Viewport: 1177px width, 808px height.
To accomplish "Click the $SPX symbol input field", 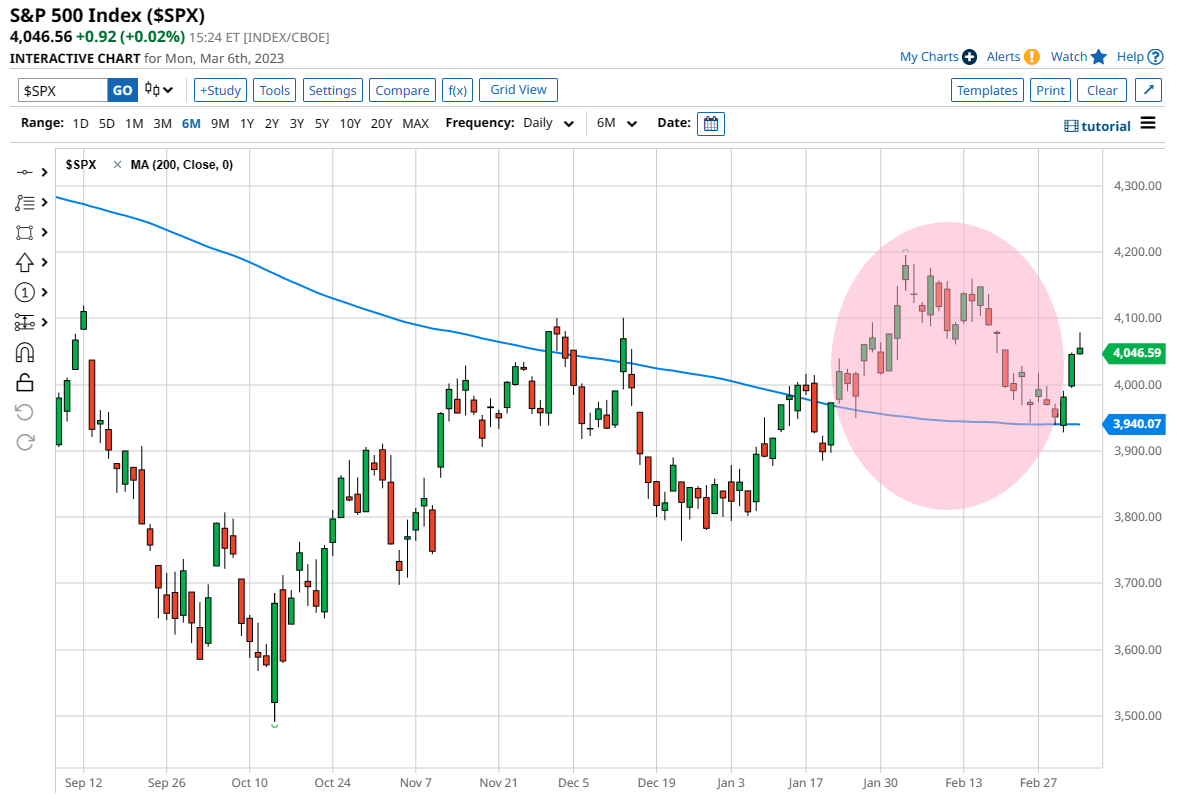I will click(63, 90).
